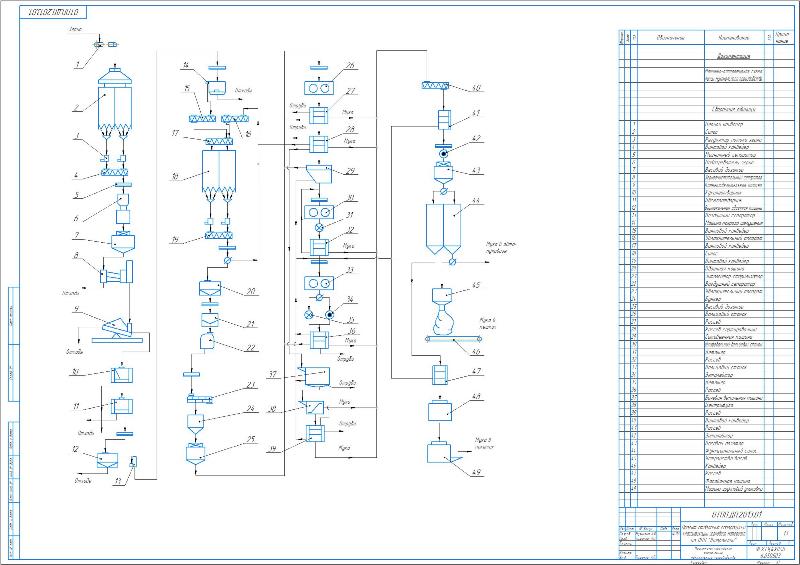
Task: Click the position number label "18"
Action: coord(175,177)
